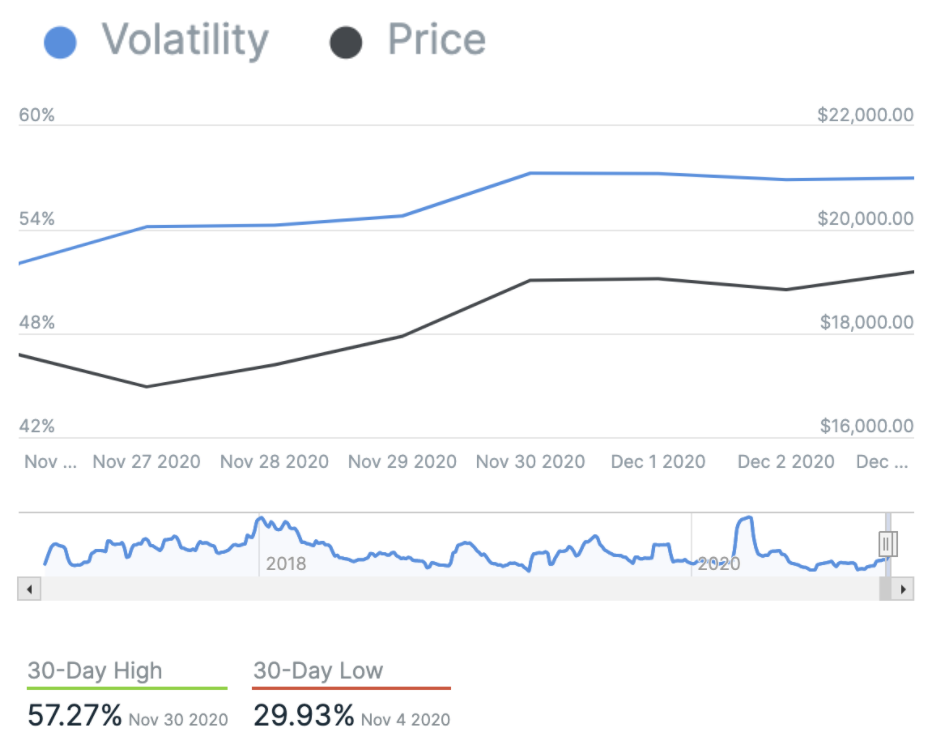This screenshot has width=928, height=742.
Task: Select the Dec 2 2020 axis label
Action: click(x=786, y=462)
